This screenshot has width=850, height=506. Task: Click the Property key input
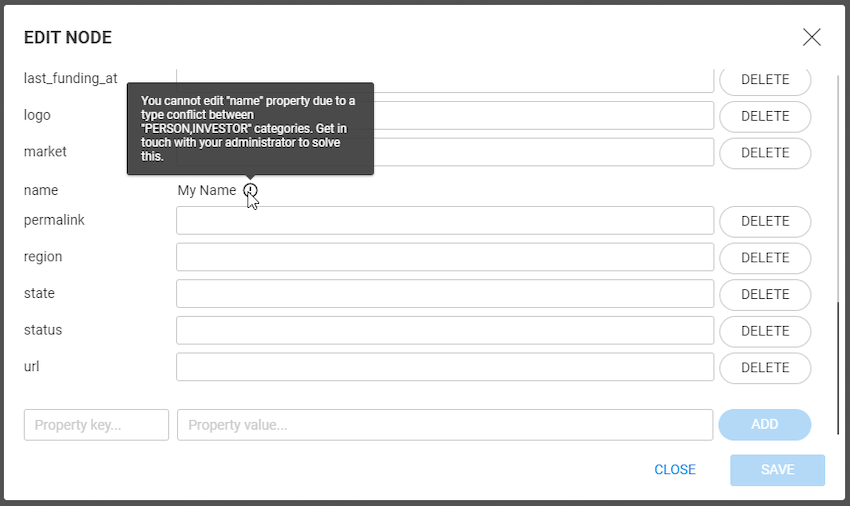pyautogui.click(x=97, y=425)
